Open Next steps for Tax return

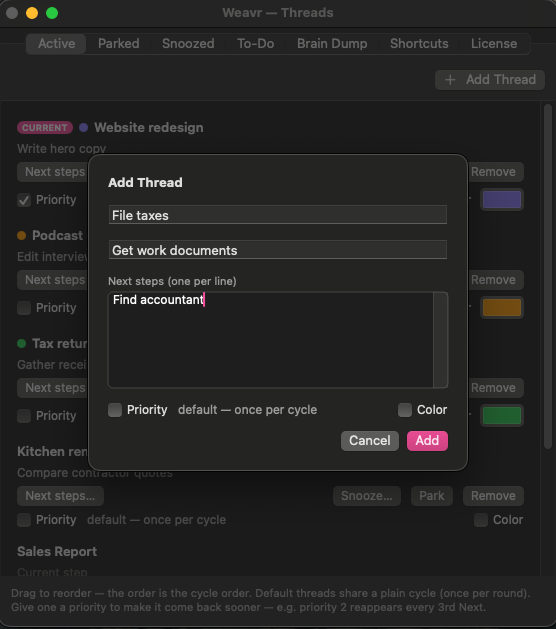(53, 388)
